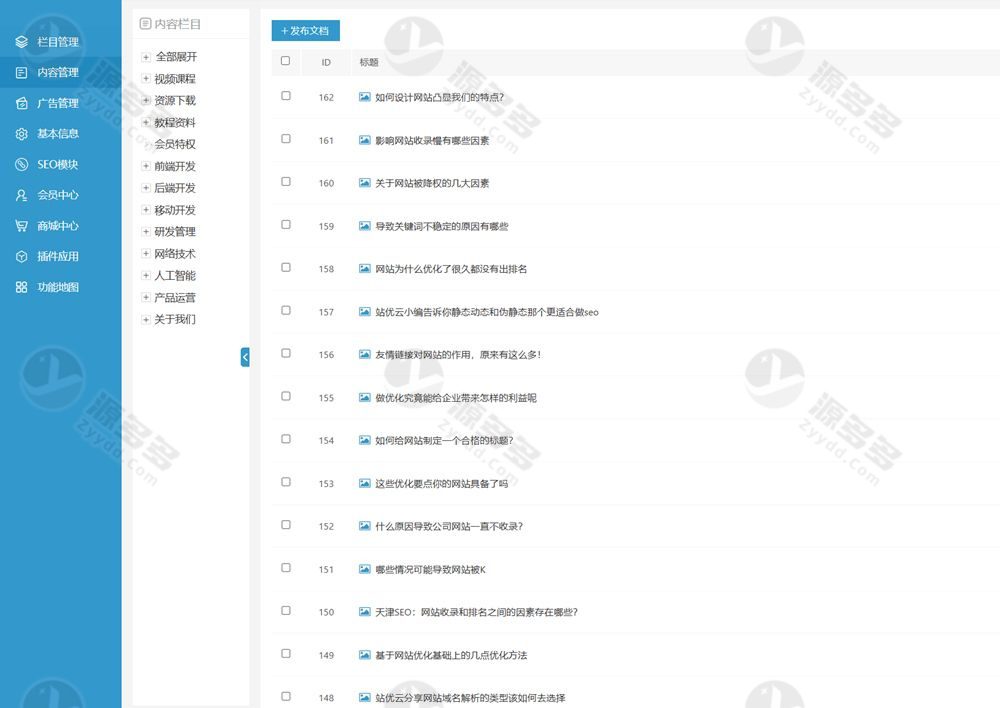Viewport: 1000px width, 708px height.
Task: Click the 商城中心 shopping cart icon
Action: pos(21,226)
